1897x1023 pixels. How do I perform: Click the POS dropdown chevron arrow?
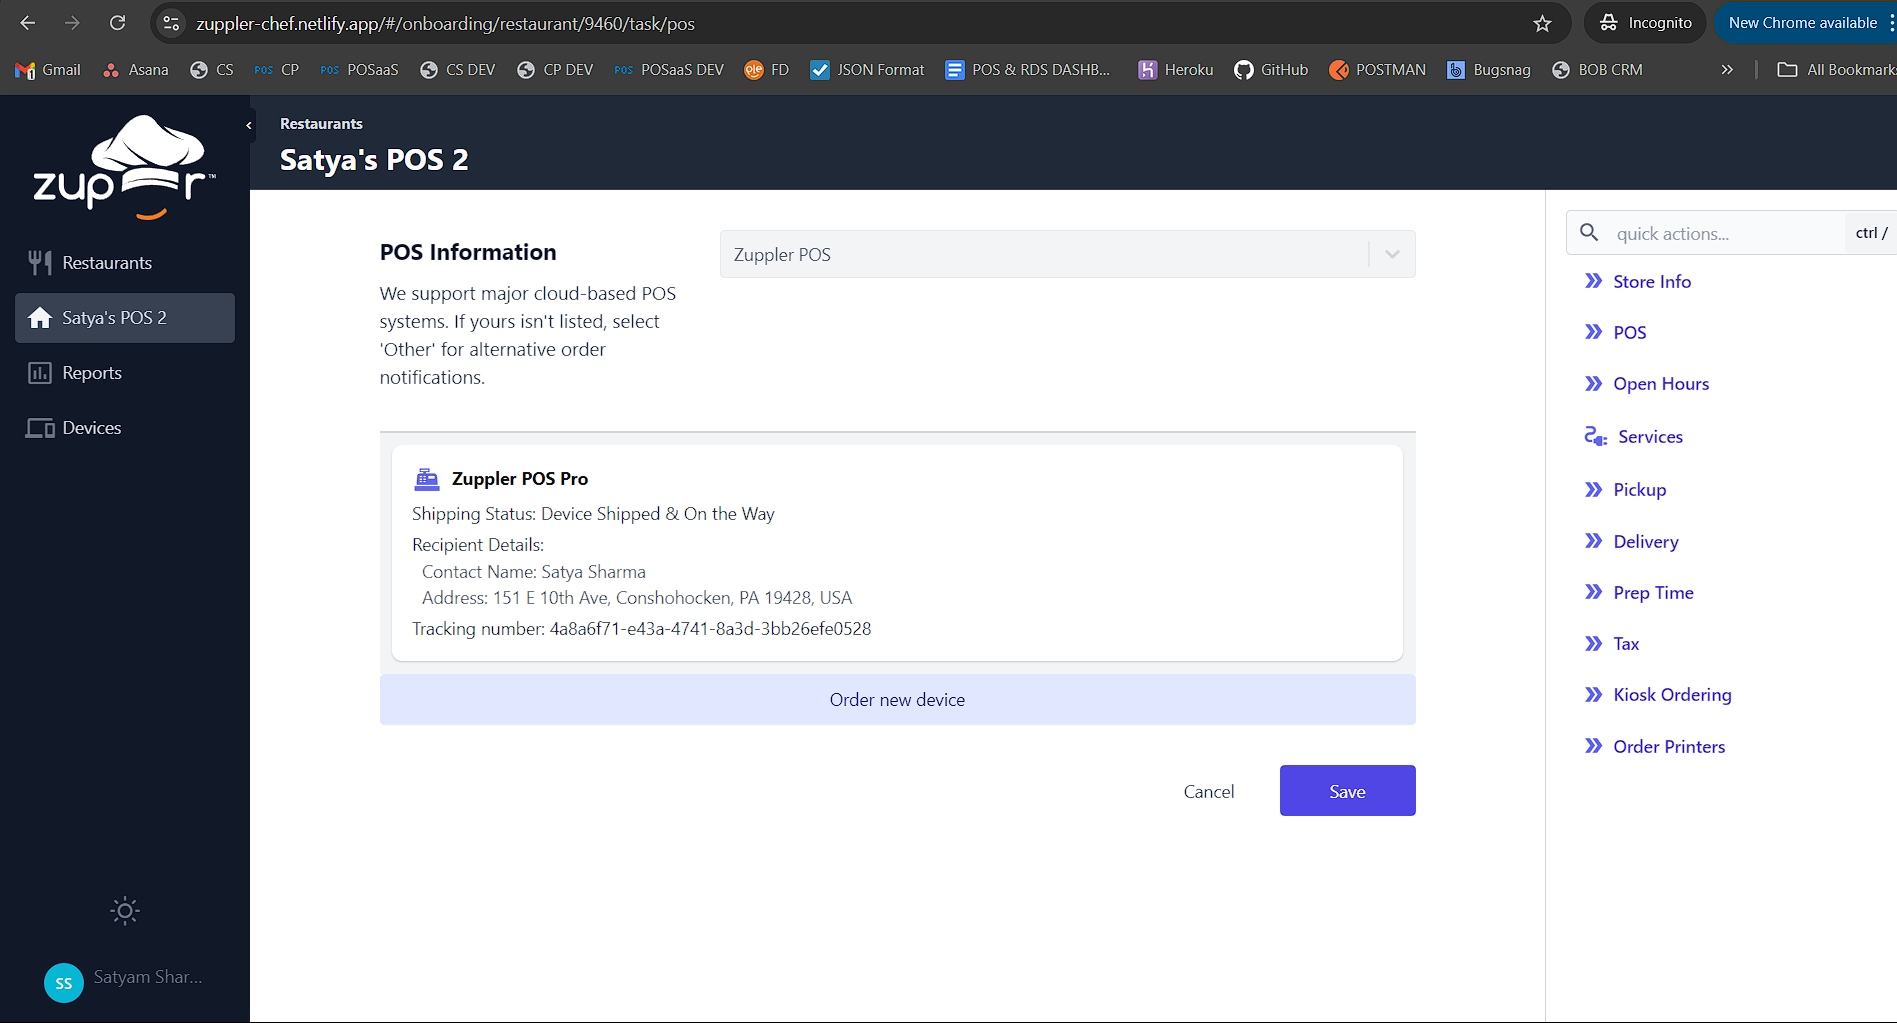pyautogui.click(x=1392, y=254)
